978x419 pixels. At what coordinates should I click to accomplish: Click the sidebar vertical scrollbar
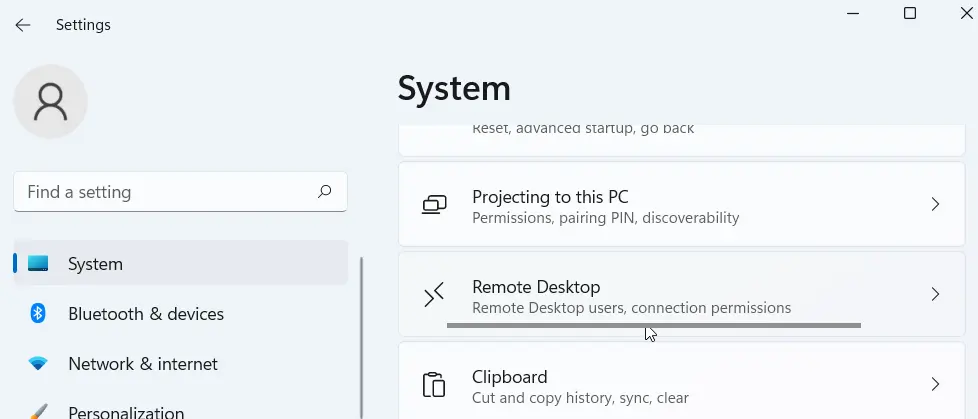click(x=362, y=337)
